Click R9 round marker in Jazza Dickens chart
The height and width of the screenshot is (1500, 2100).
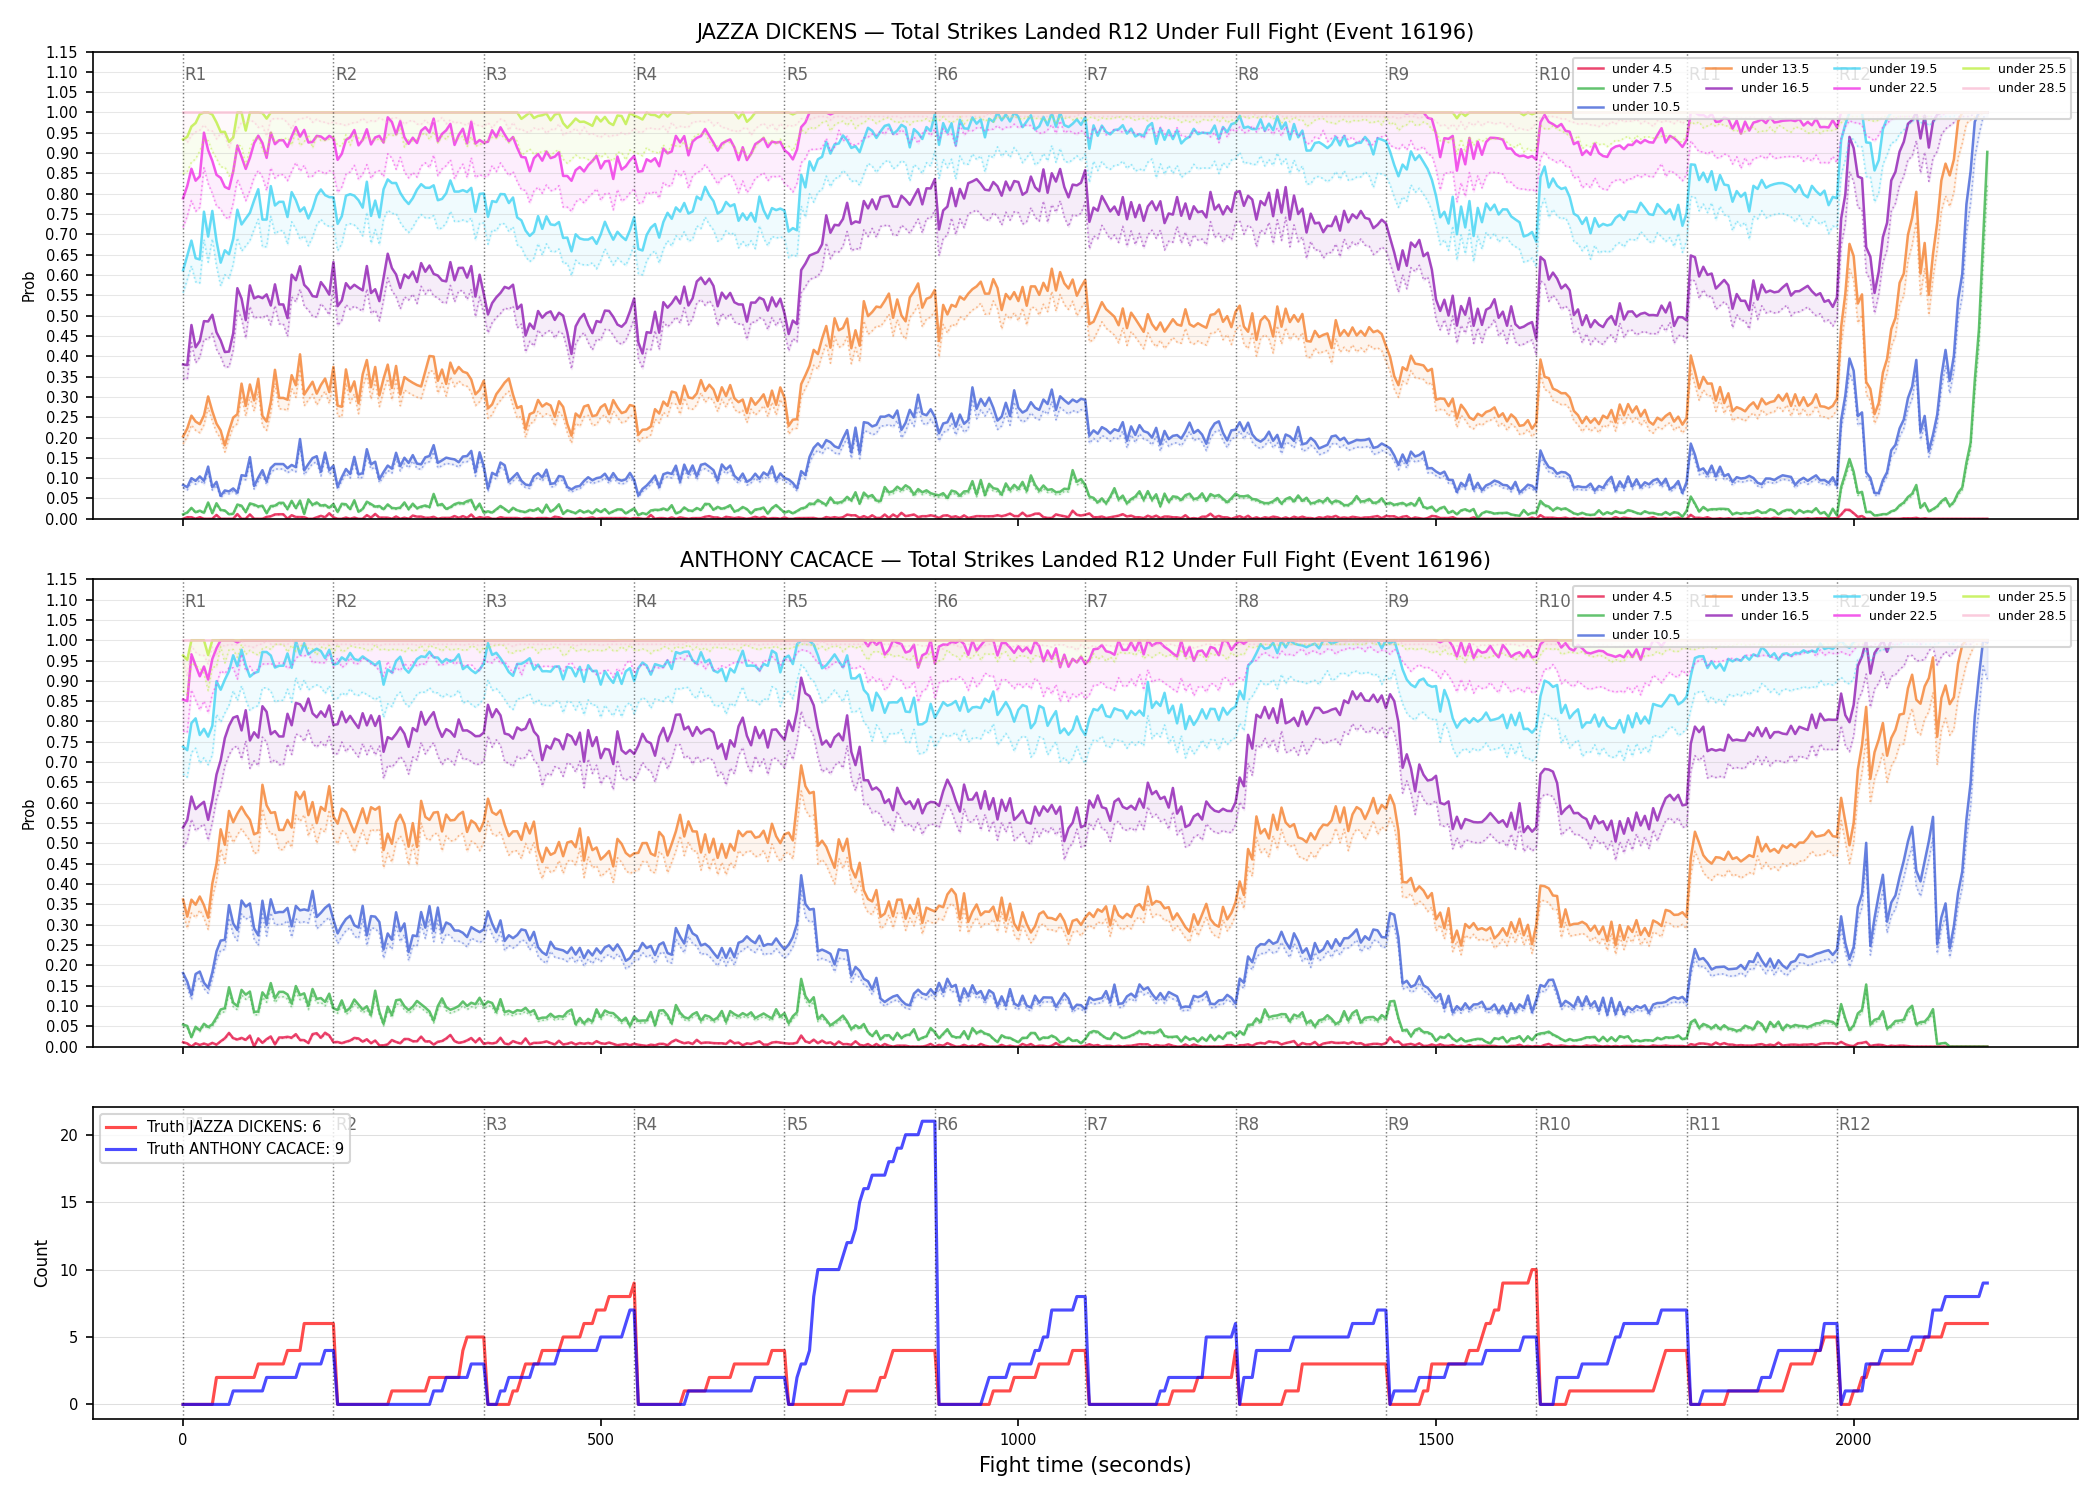click(1398, 74)
